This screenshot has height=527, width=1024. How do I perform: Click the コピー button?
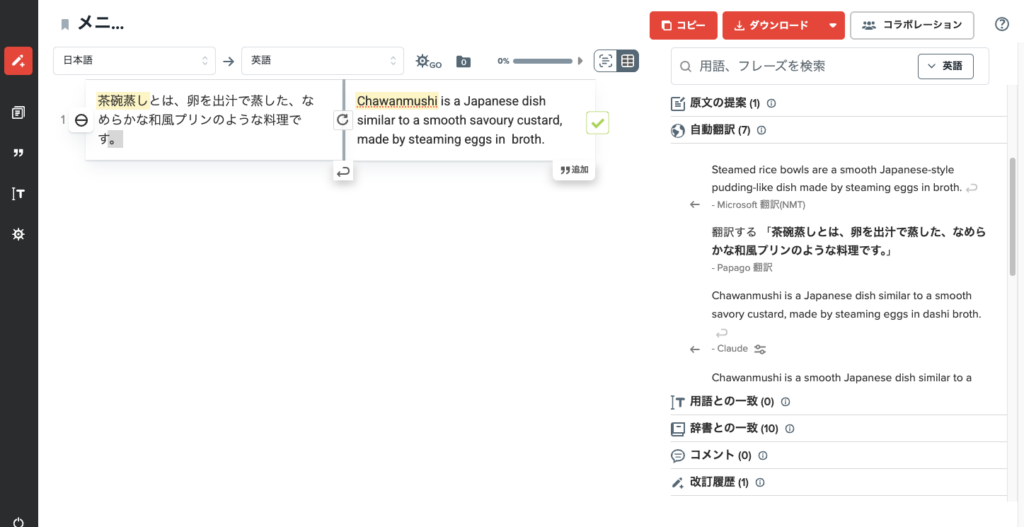(x=683, y=25)
